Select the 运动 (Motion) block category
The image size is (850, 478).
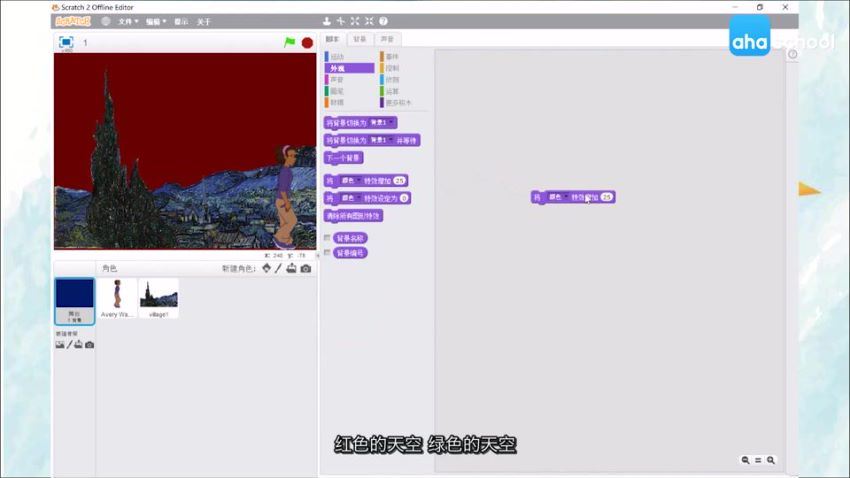(349, 56)
